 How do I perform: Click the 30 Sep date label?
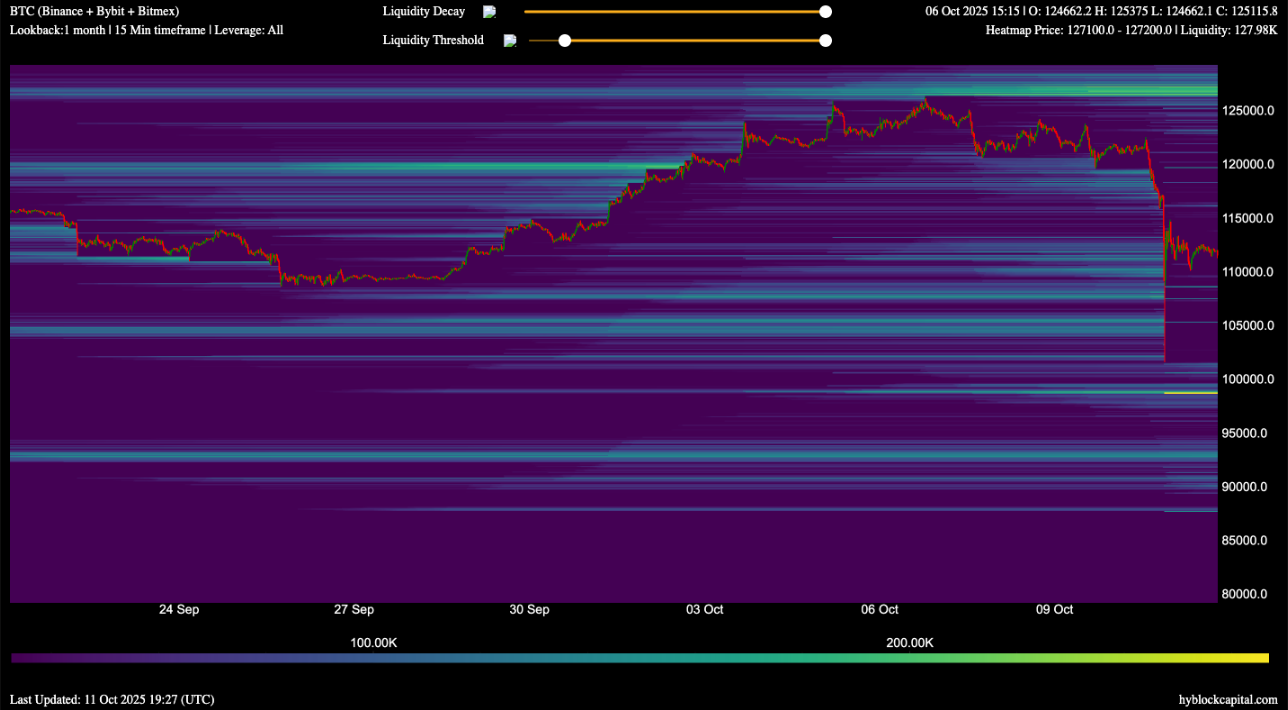tap(529, 609)
